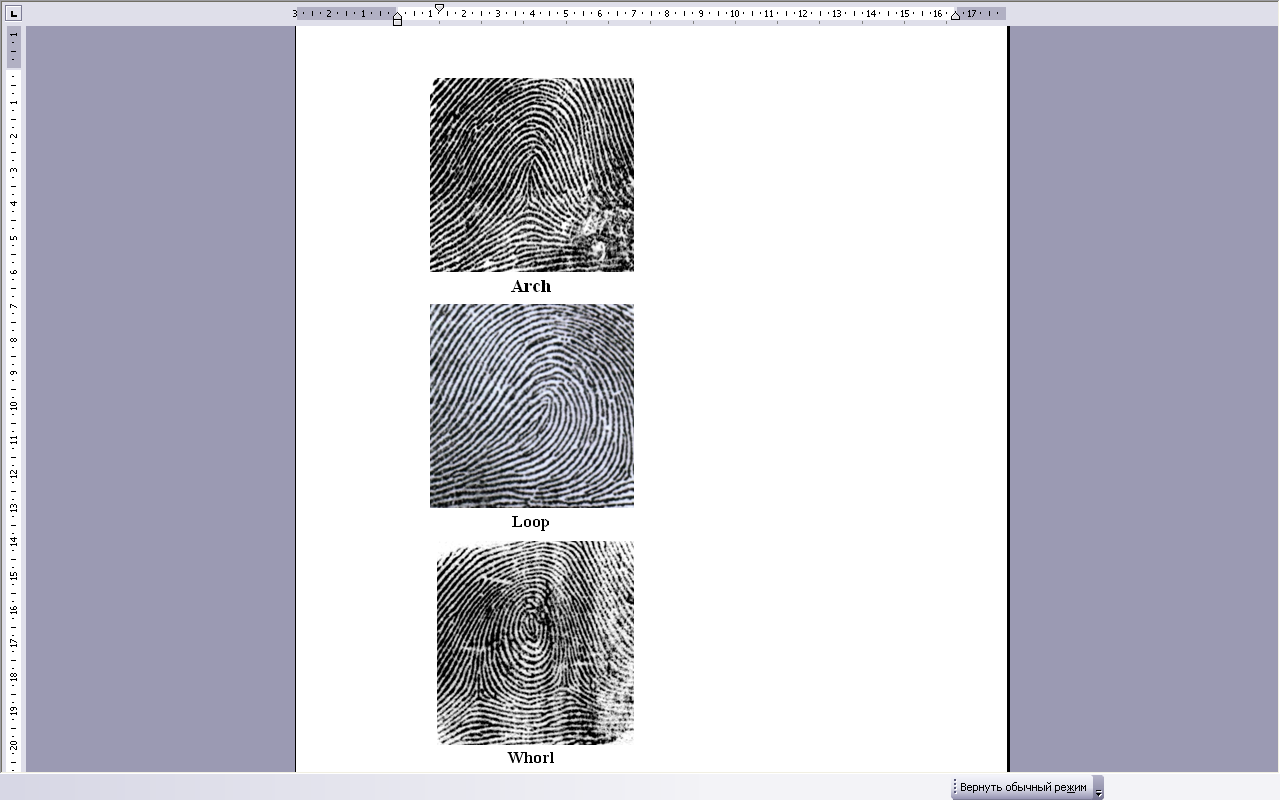This screenshot has height=800, width=1280.
Task: Select the hanging indent triangle on ruler
Action: (397, 14)
